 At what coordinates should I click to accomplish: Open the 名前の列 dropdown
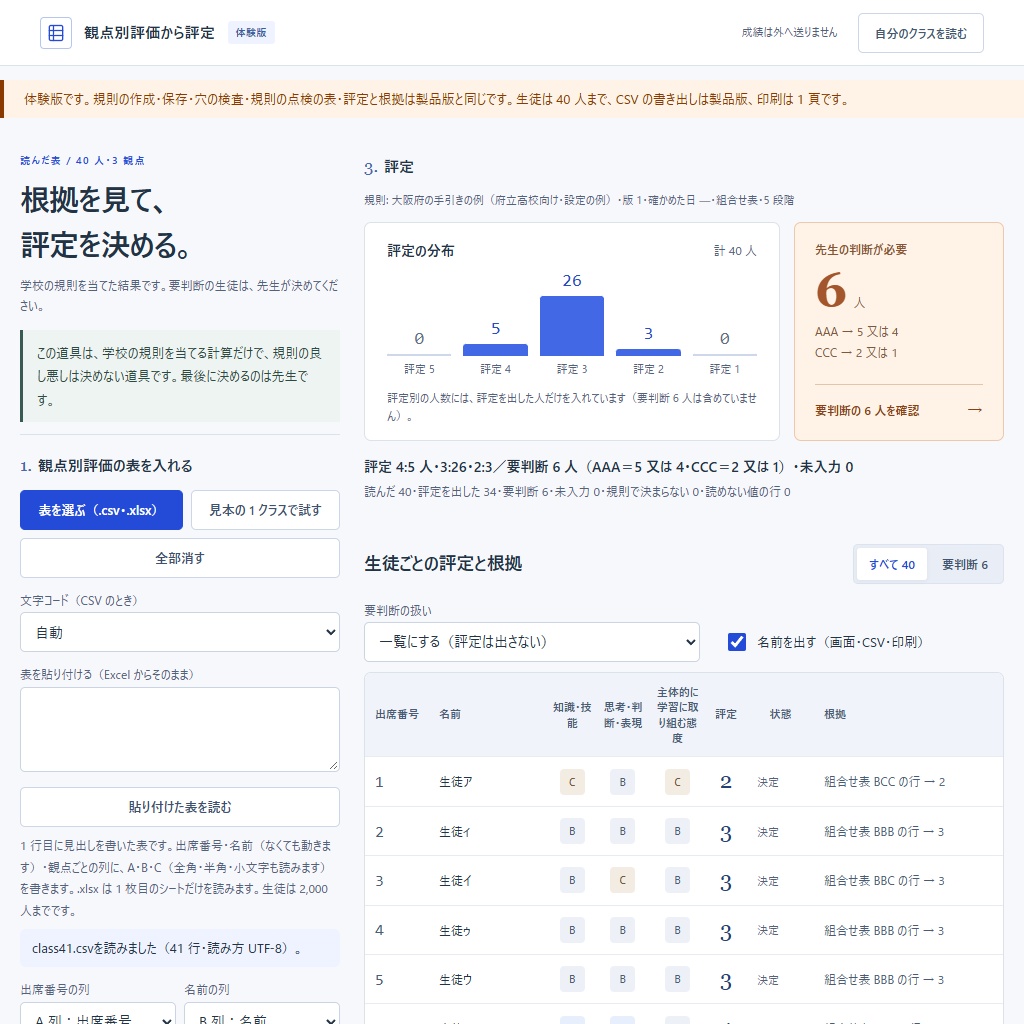click(x=262, y=1014)
